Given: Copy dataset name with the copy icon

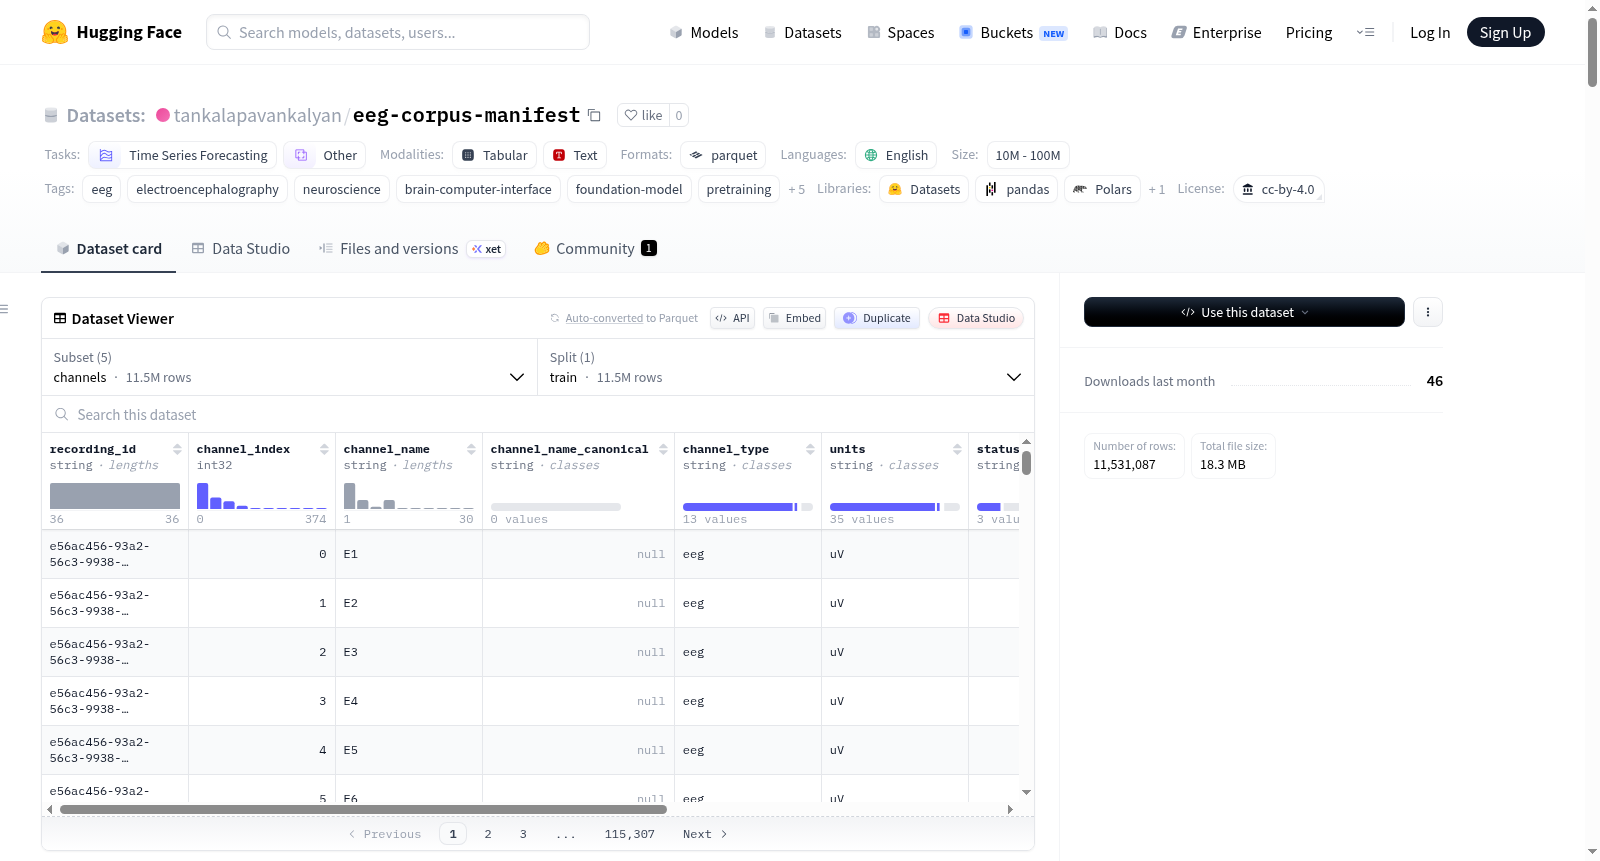Looking at the screenshot, I should [x=594, y=115].
